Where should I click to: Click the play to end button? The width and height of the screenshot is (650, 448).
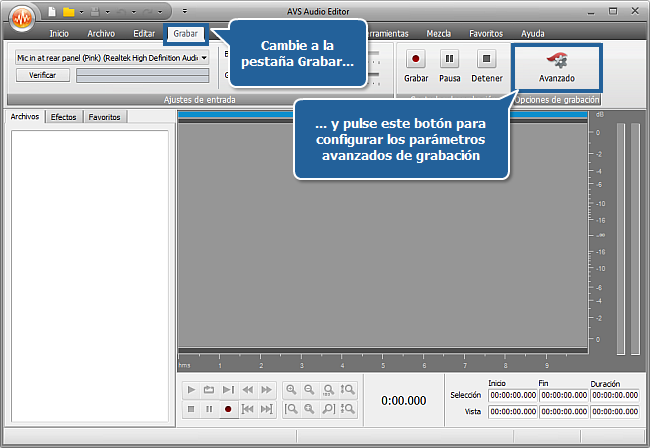click(x=228, y=390)
